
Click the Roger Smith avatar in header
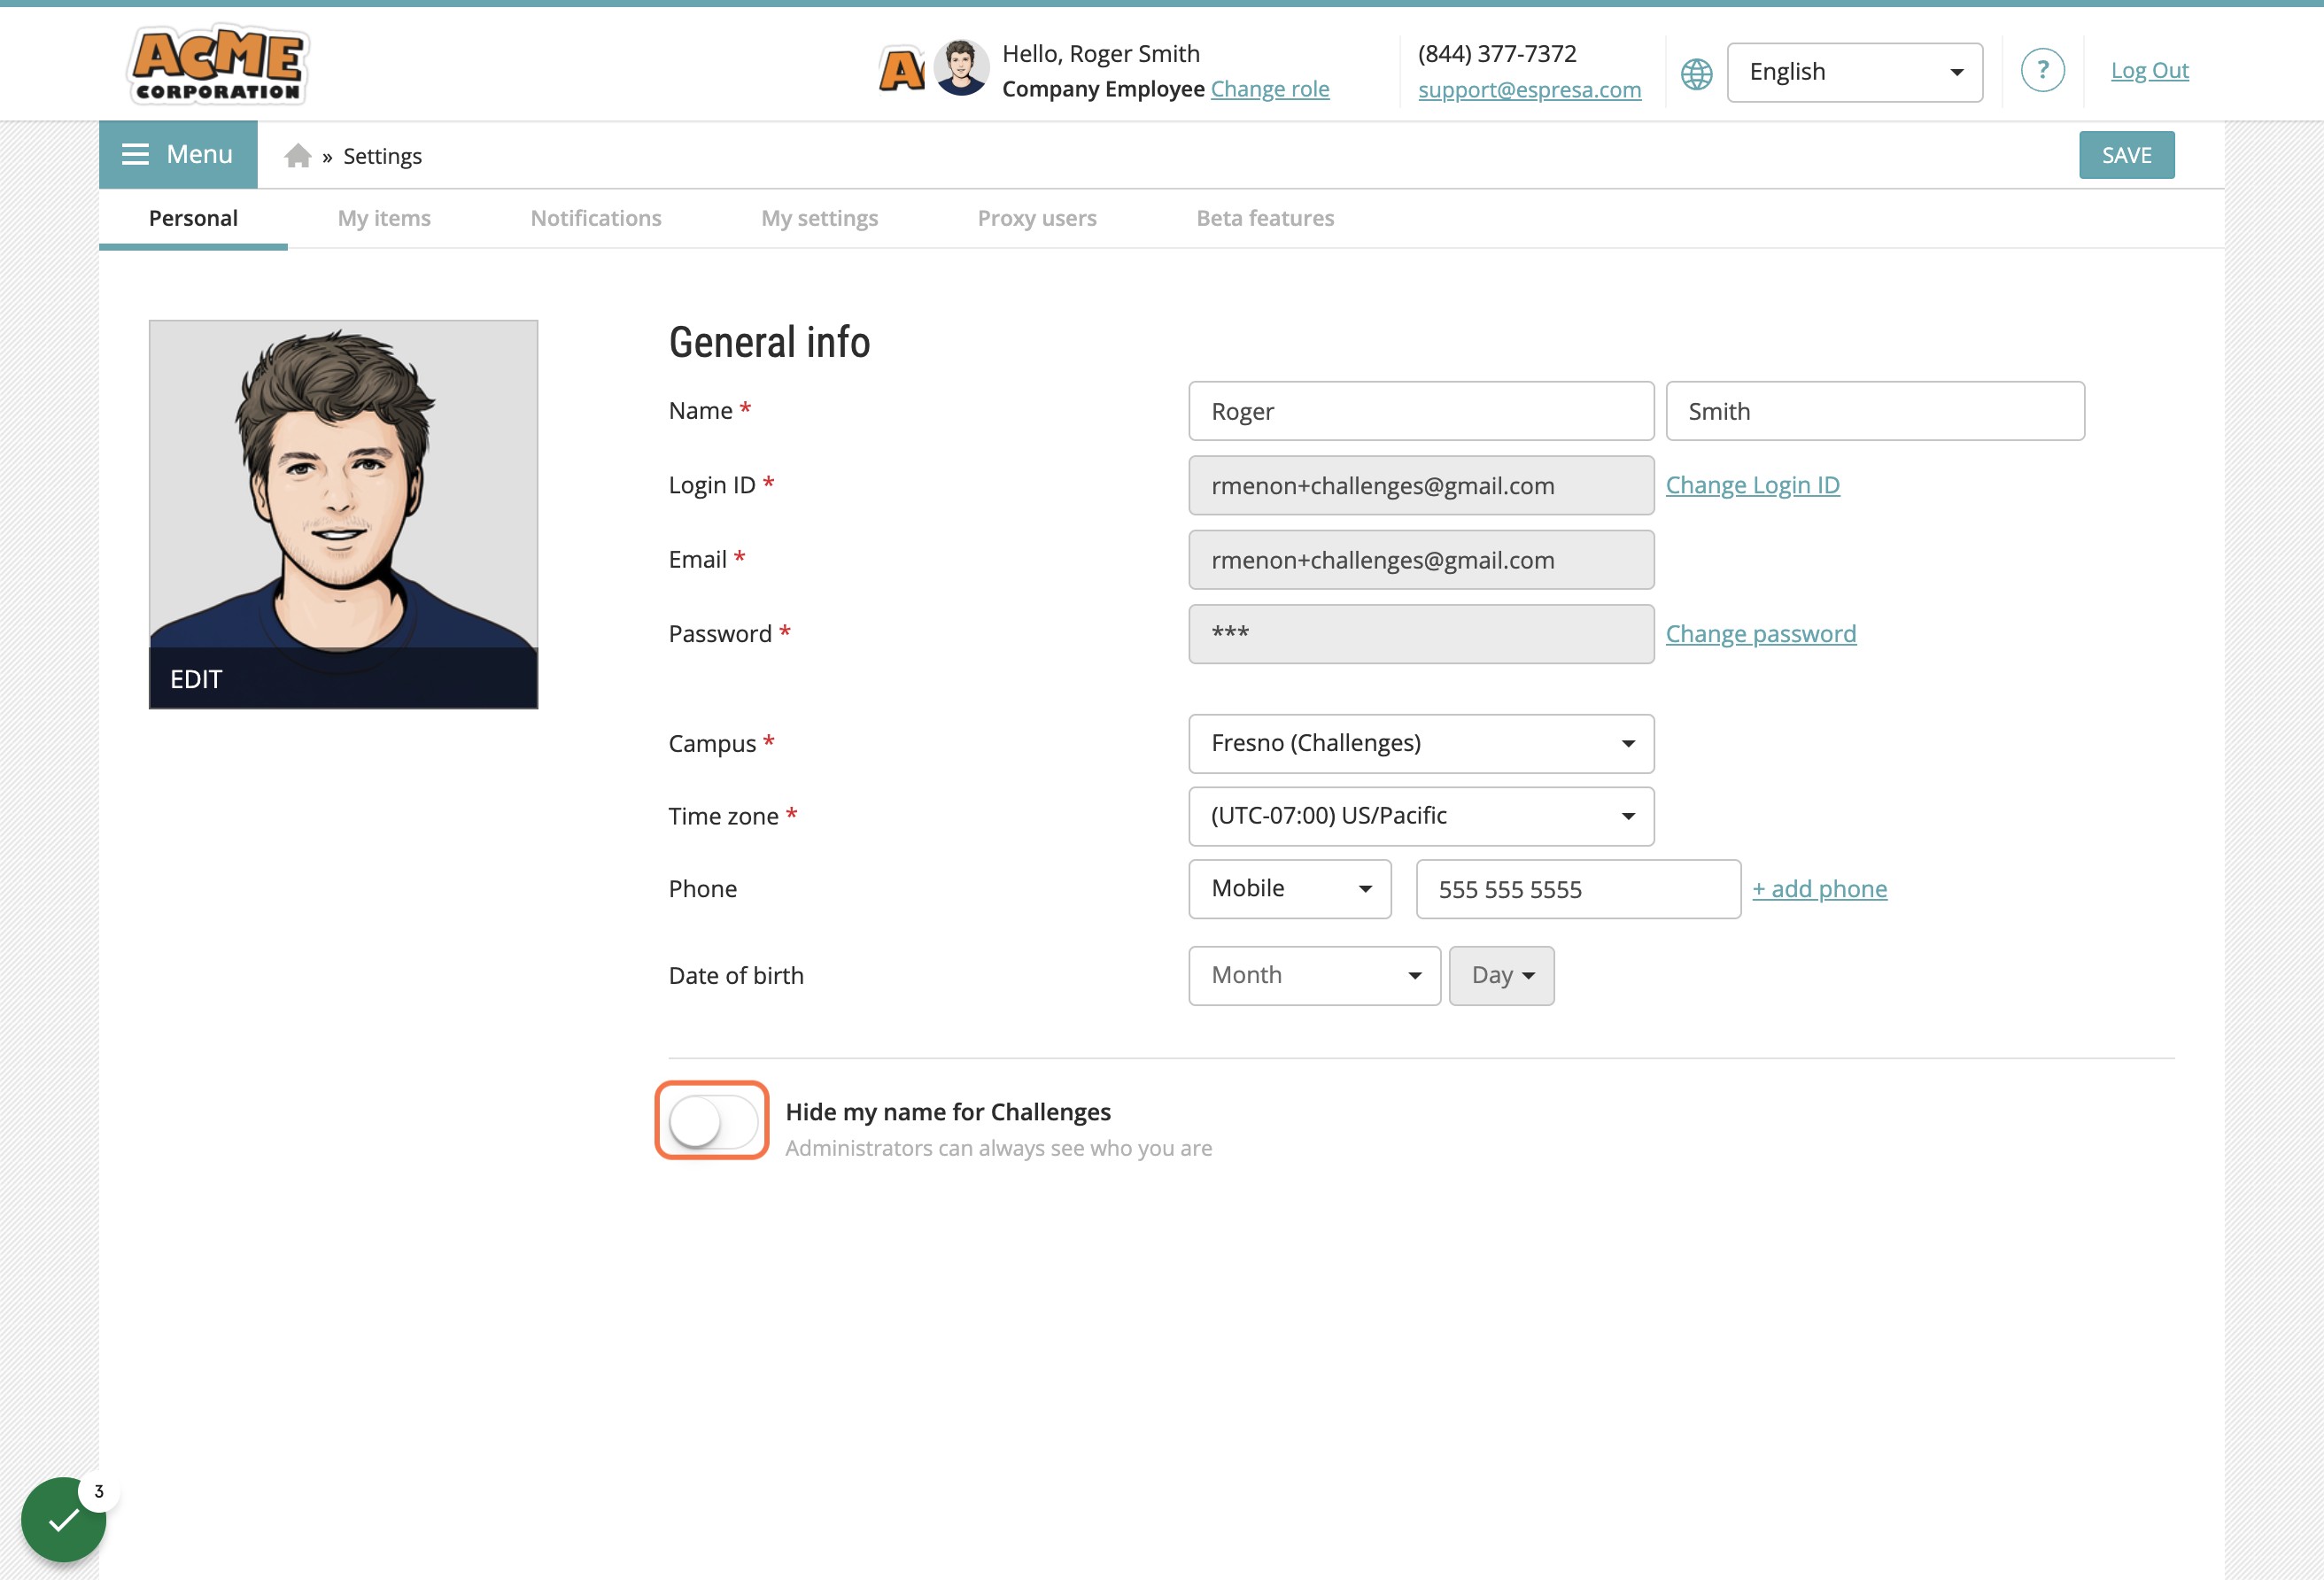961,69
